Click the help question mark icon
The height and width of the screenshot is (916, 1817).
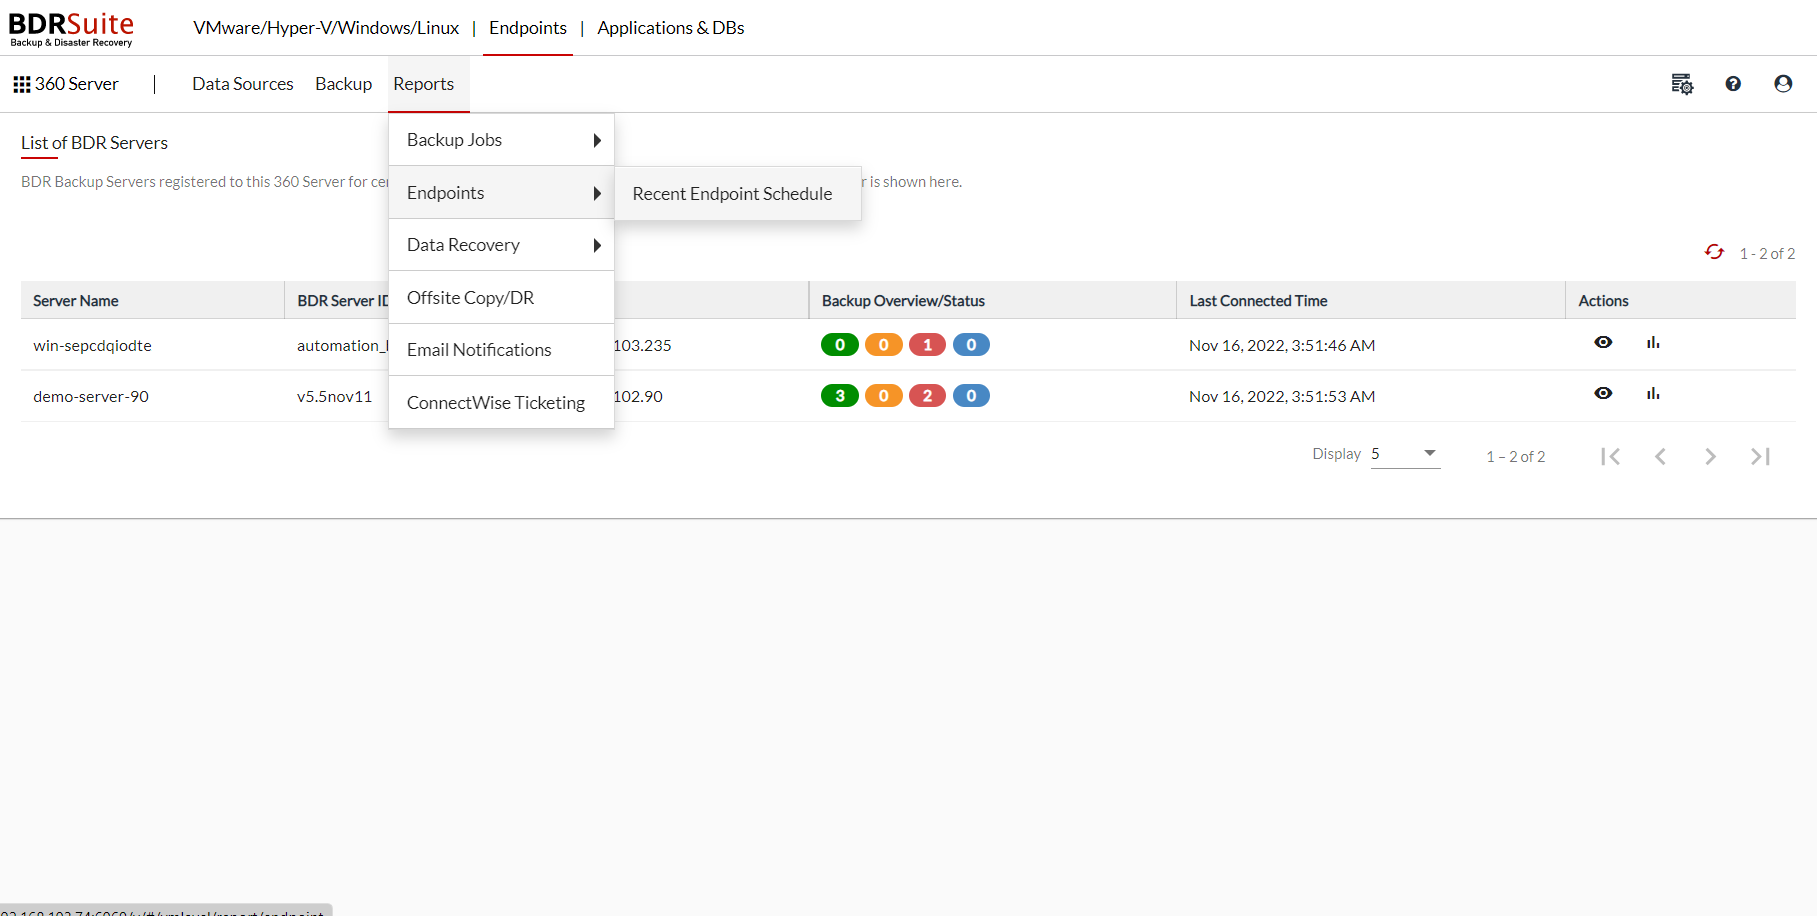pos(1733,84)
